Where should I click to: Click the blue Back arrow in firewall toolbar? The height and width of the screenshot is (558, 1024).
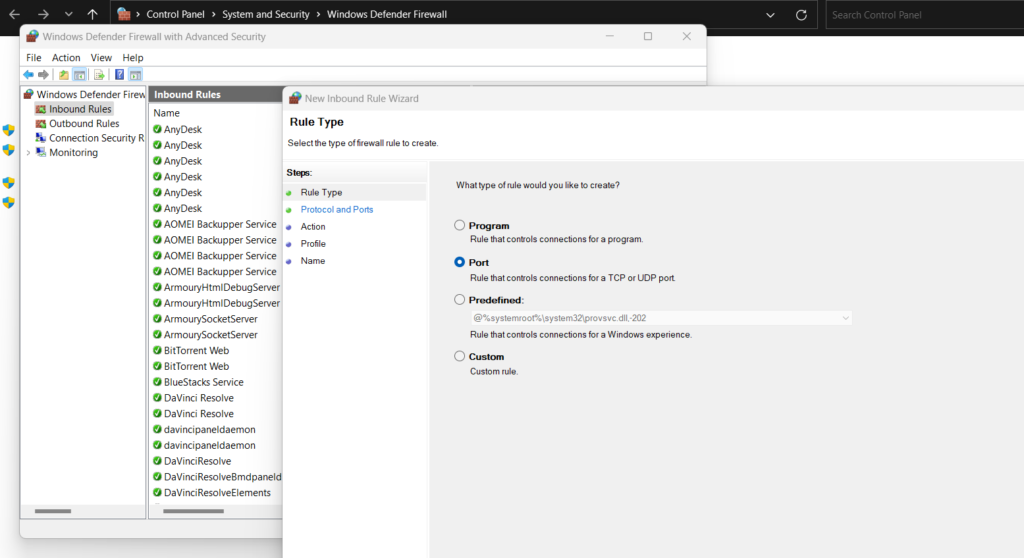tap(28, 74)
